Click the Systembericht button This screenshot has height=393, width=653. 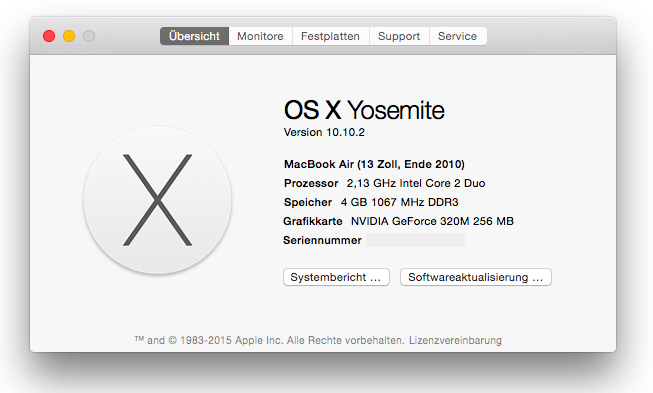[336, 277]
